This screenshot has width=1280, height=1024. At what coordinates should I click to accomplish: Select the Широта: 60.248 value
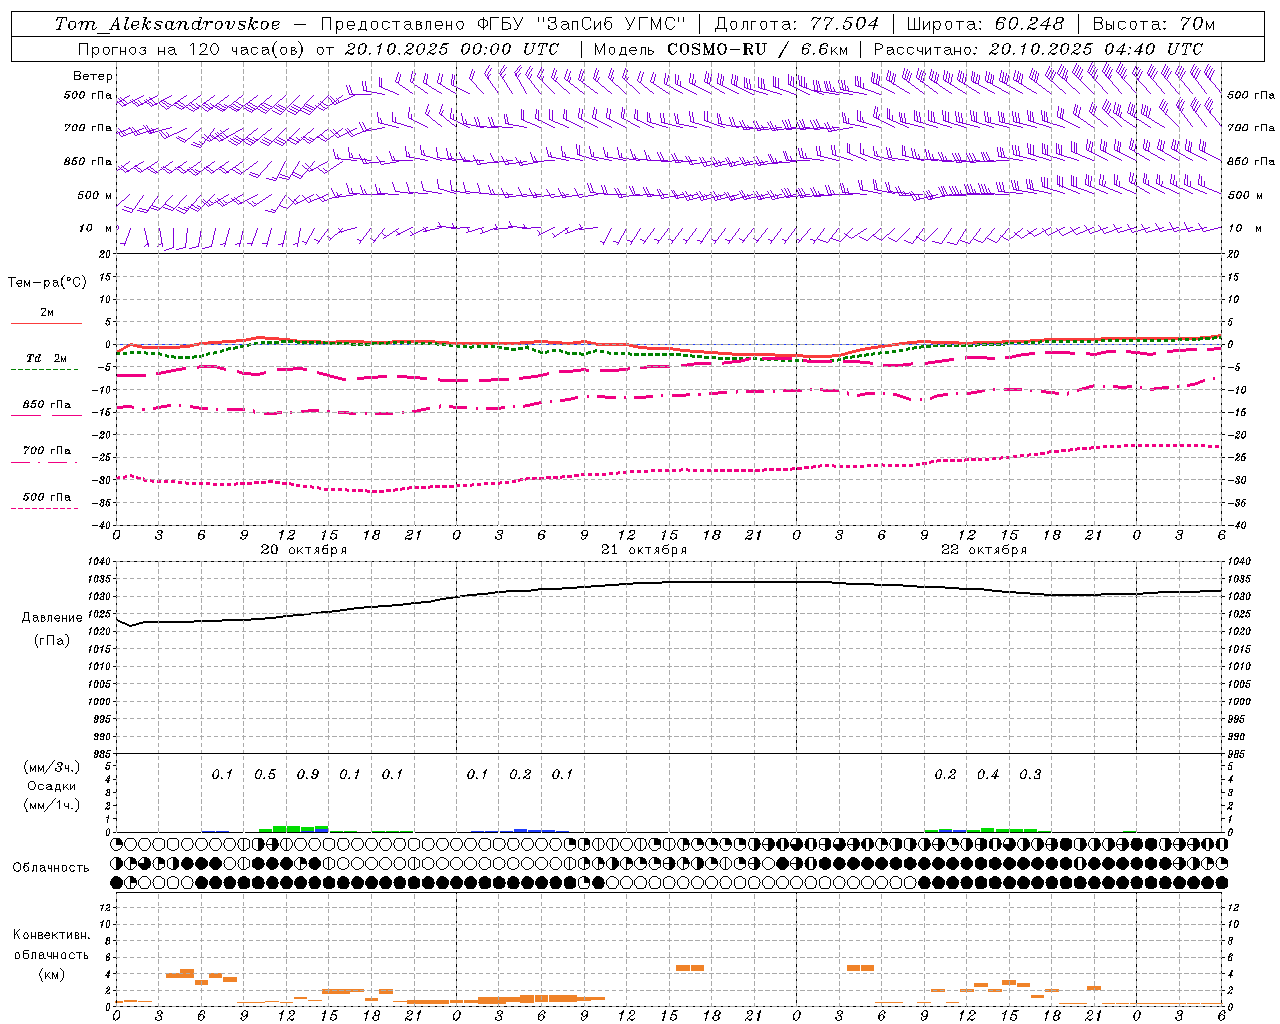pos(986,24)
